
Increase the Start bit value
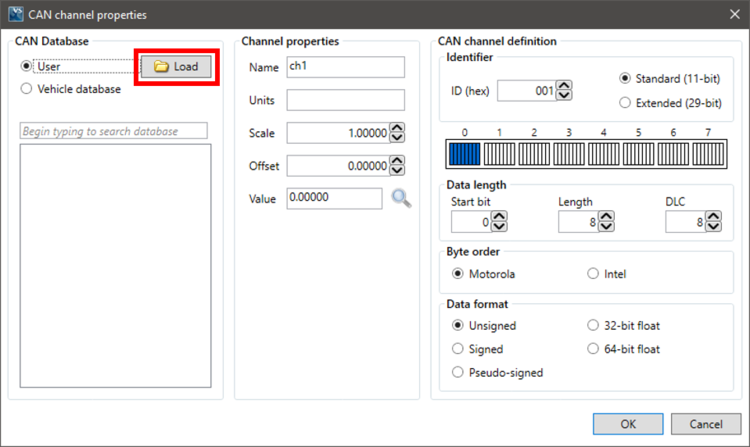(x=499, y=217)
